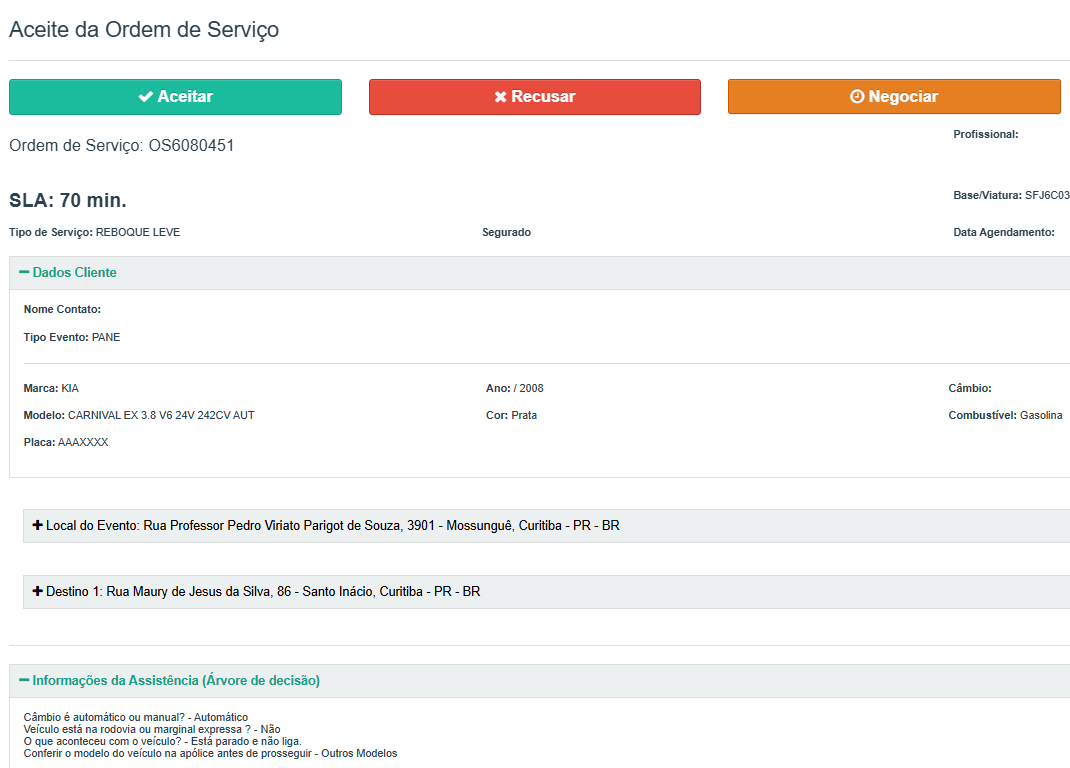Click the plus icon beside Local do Evento

coord(38,525)
